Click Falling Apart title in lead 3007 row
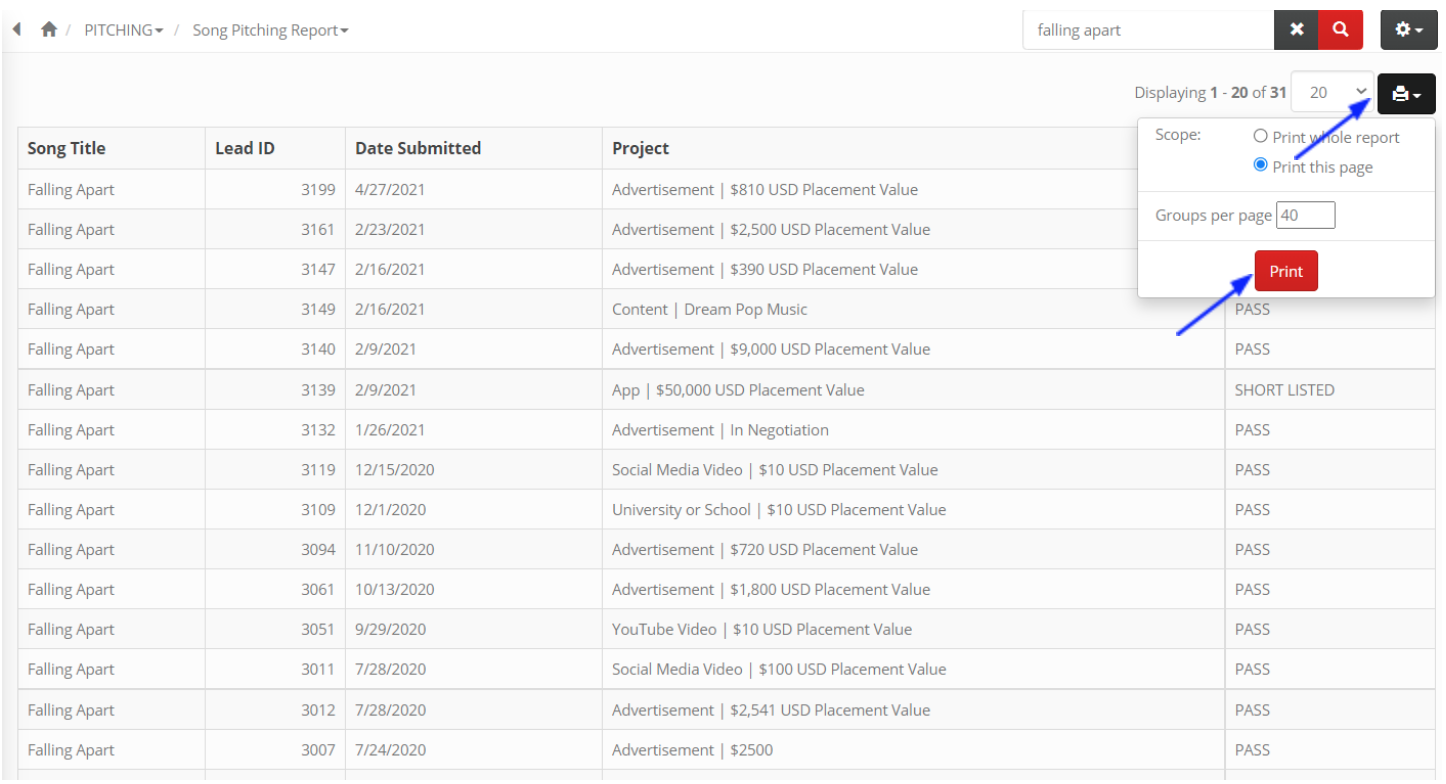 pos(71,750)
